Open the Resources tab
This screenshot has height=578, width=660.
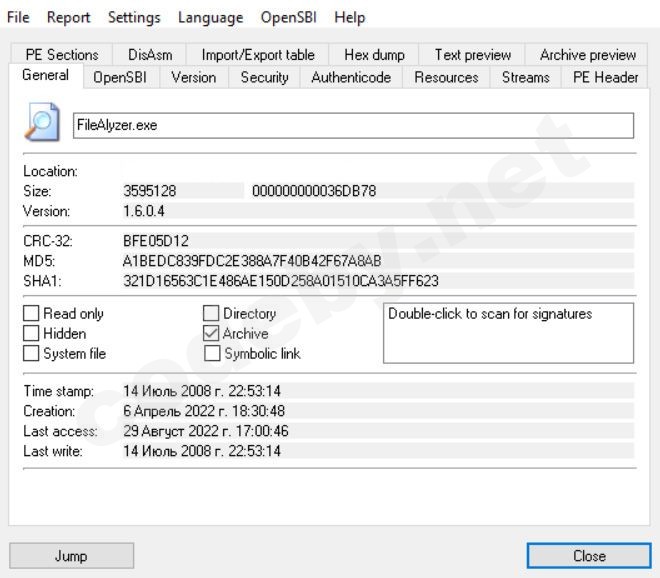(x=446, y=77)
